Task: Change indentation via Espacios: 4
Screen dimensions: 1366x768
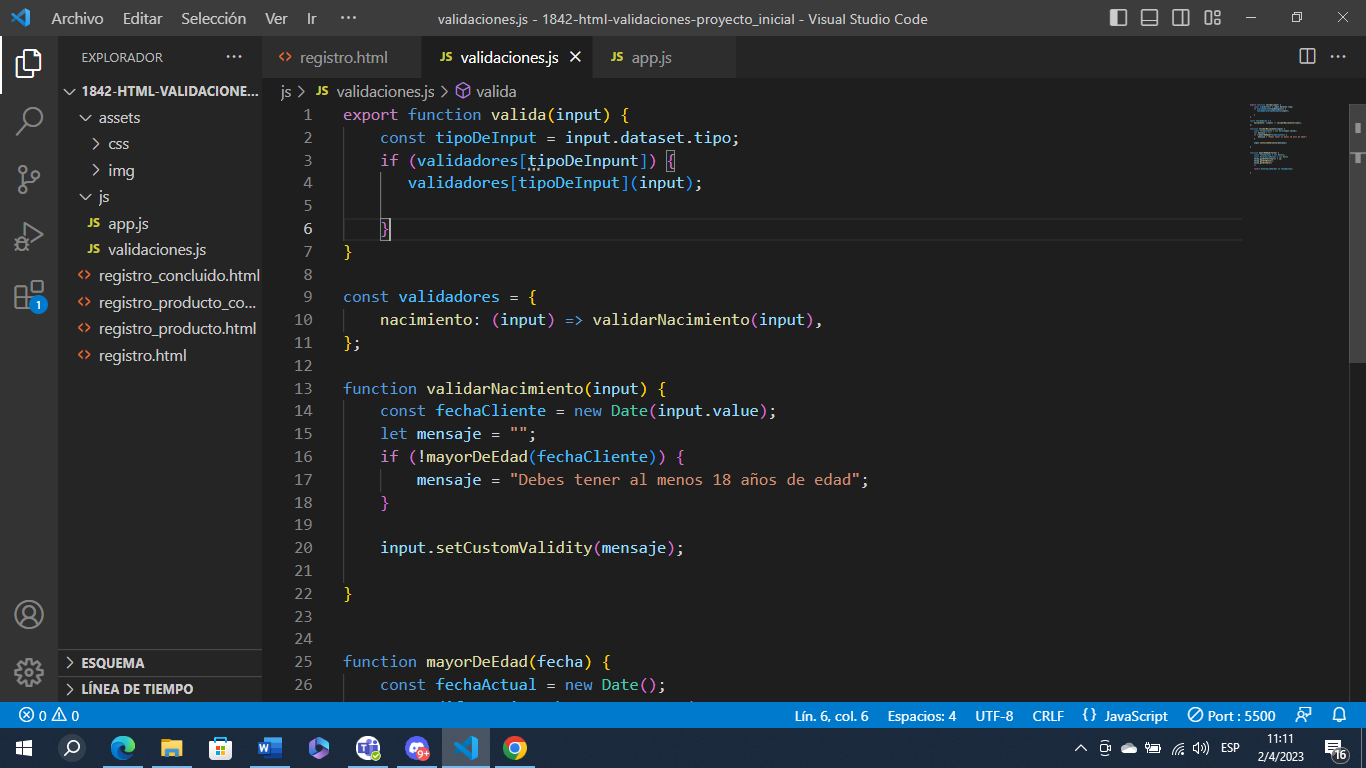Action: tap(921, 716)
